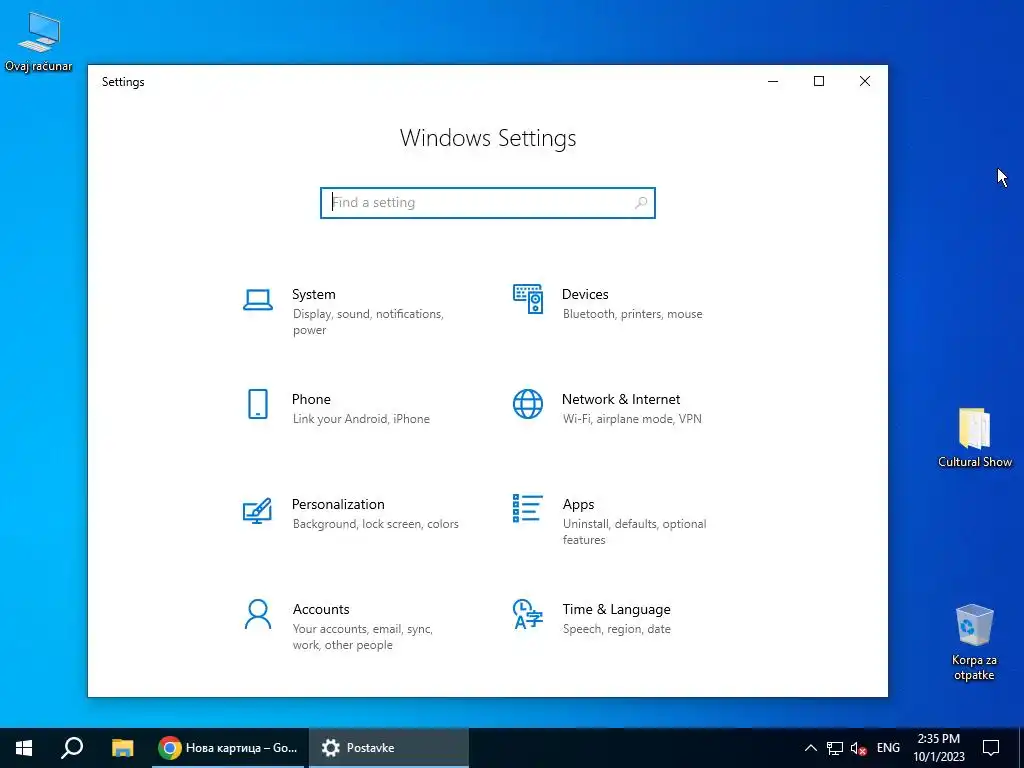Open taskbar search magnifier
Image resolution: width=1024 pixels, height=768 pixels.
72,748
